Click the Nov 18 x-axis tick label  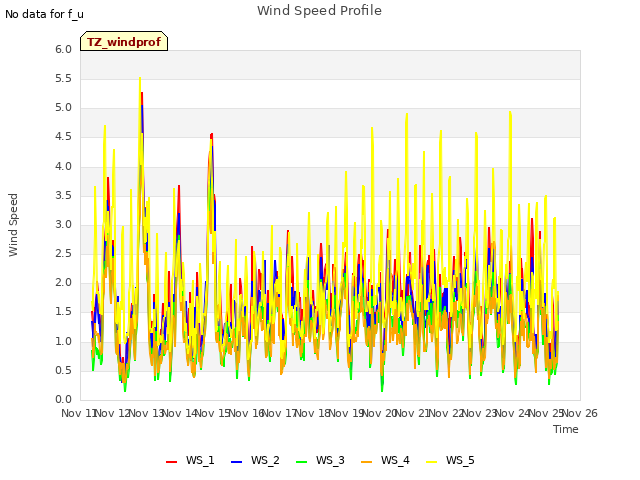313,413
